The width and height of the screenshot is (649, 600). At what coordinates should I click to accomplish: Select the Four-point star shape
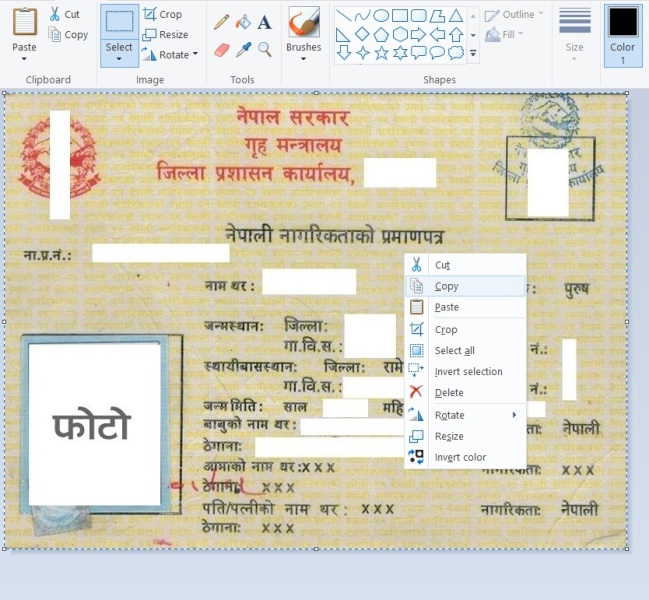pos(363,53)
